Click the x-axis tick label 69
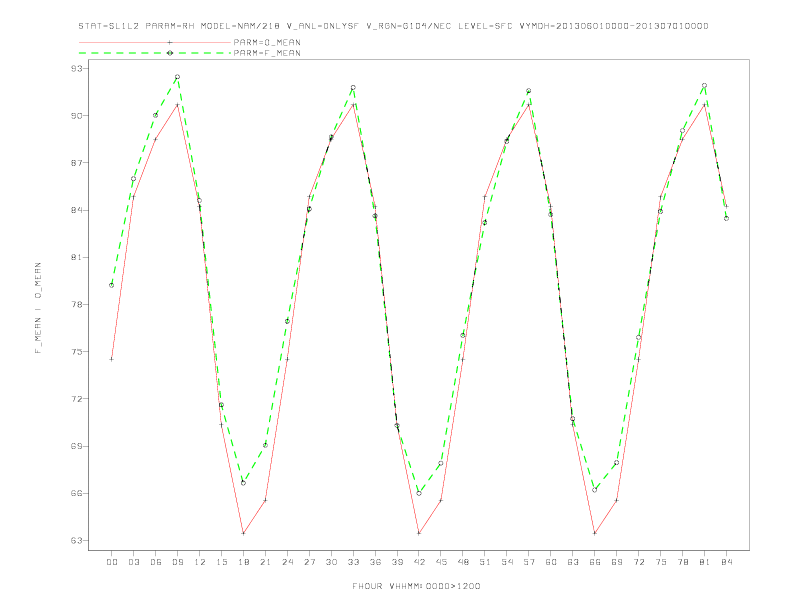 (617, 562)
